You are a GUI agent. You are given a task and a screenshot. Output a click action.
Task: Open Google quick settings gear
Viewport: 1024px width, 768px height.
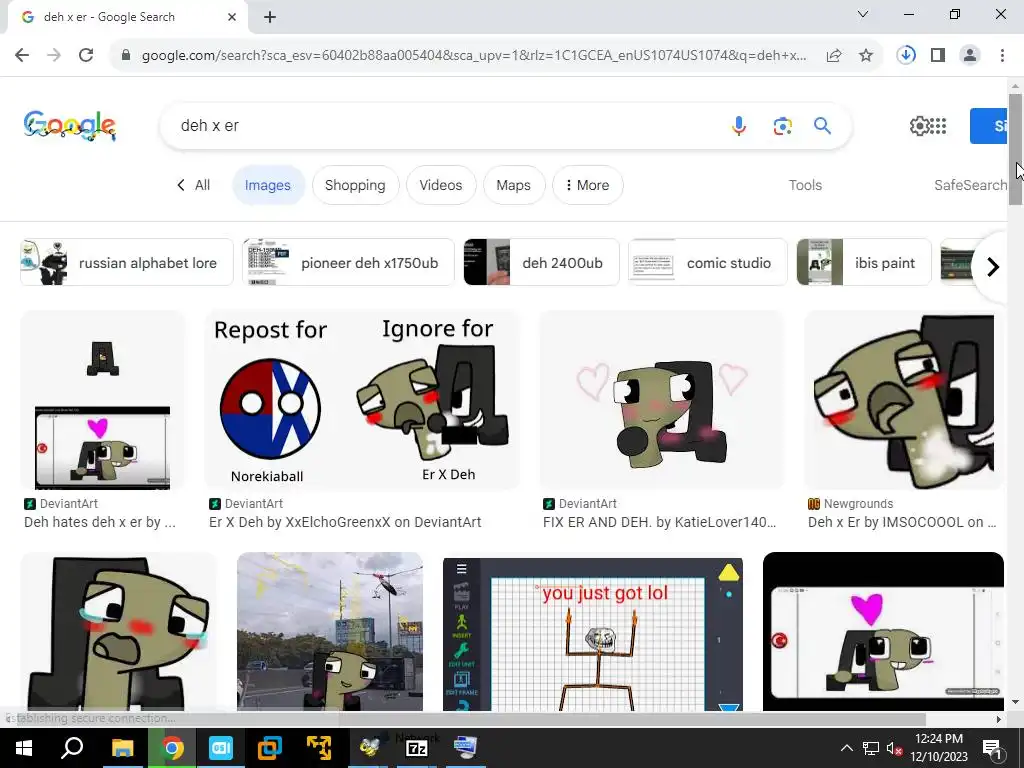coord(919,125)
